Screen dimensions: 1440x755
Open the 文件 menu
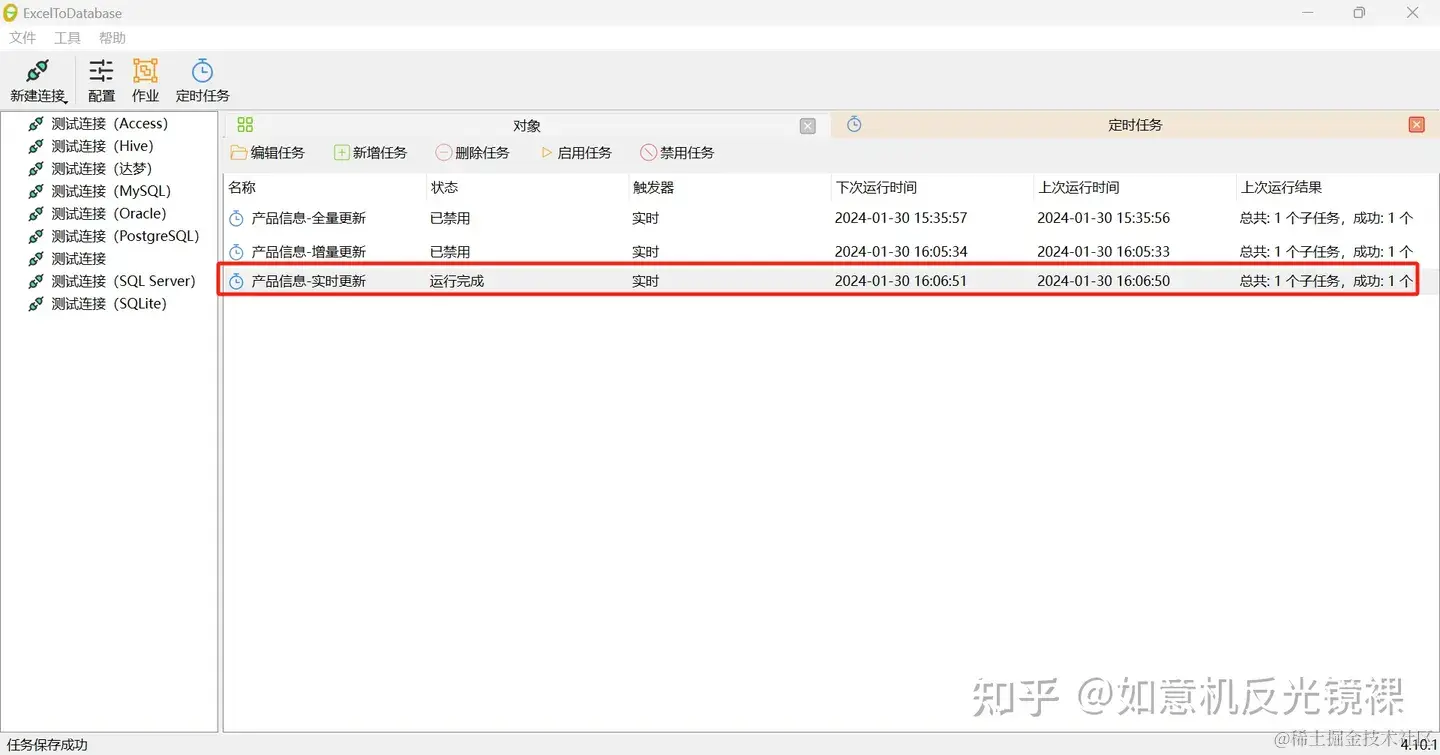click(22, 38)
